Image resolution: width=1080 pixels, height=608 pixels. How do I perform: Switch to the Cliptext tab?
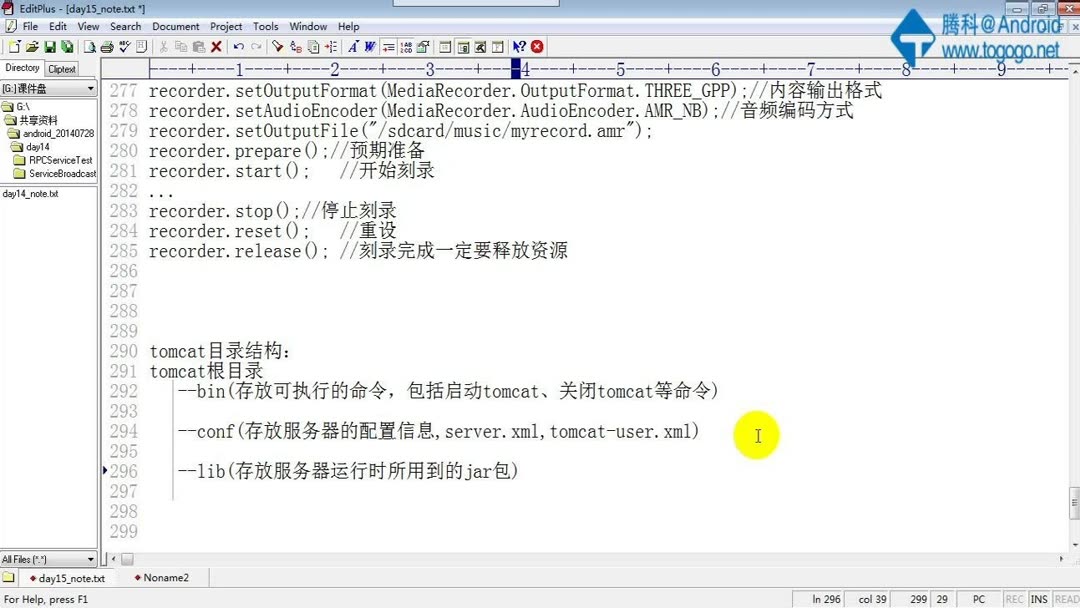pos(62,68)
